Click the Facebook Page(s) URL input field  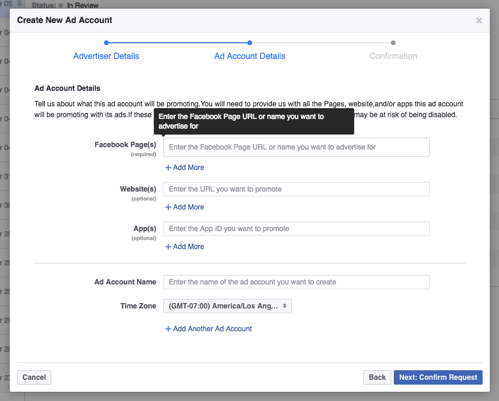point(296,147)
